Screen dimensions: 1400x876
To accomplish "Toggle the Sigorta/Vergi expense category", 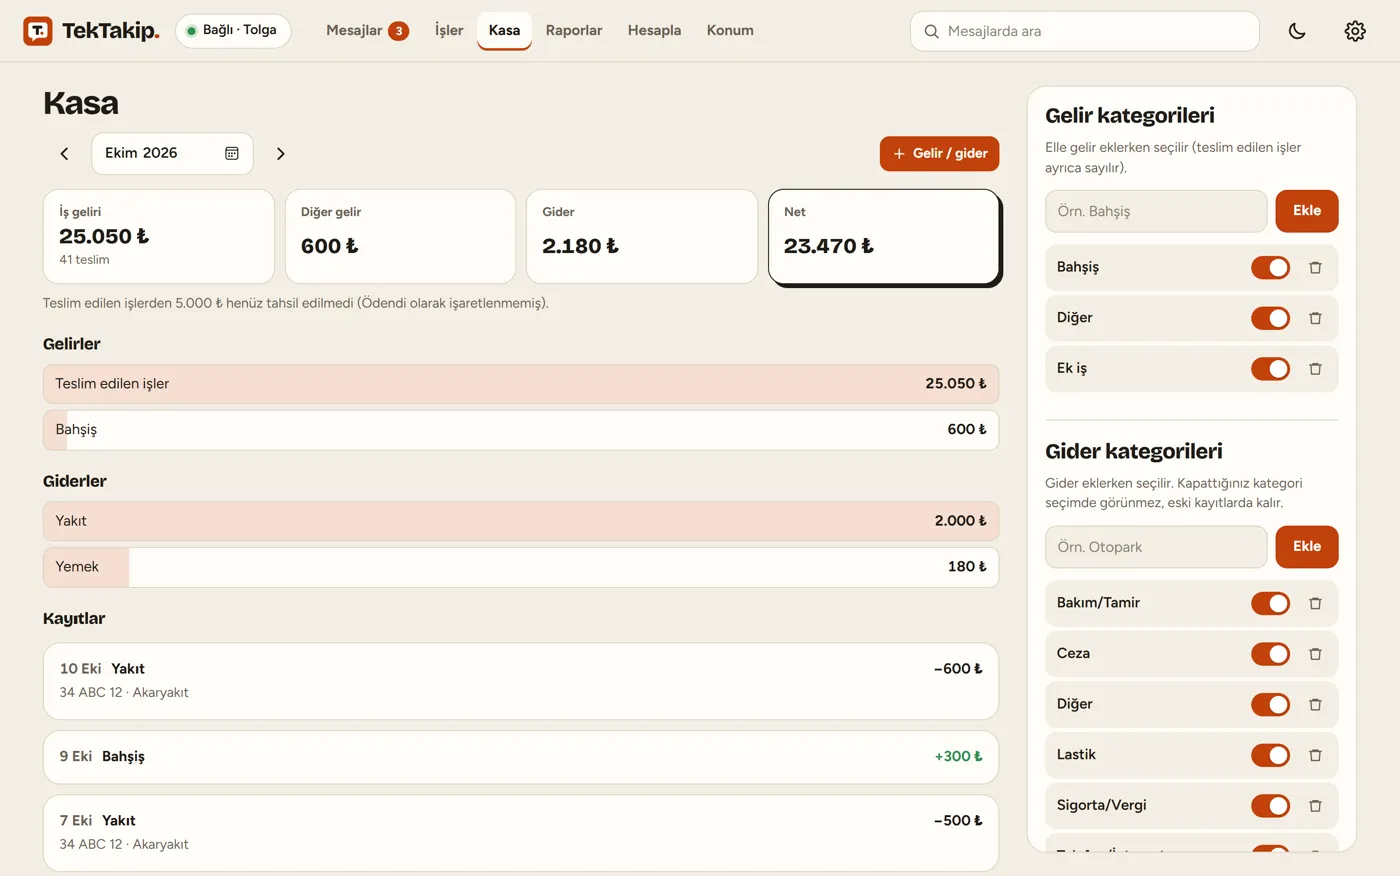I will tap(1270, 806).
